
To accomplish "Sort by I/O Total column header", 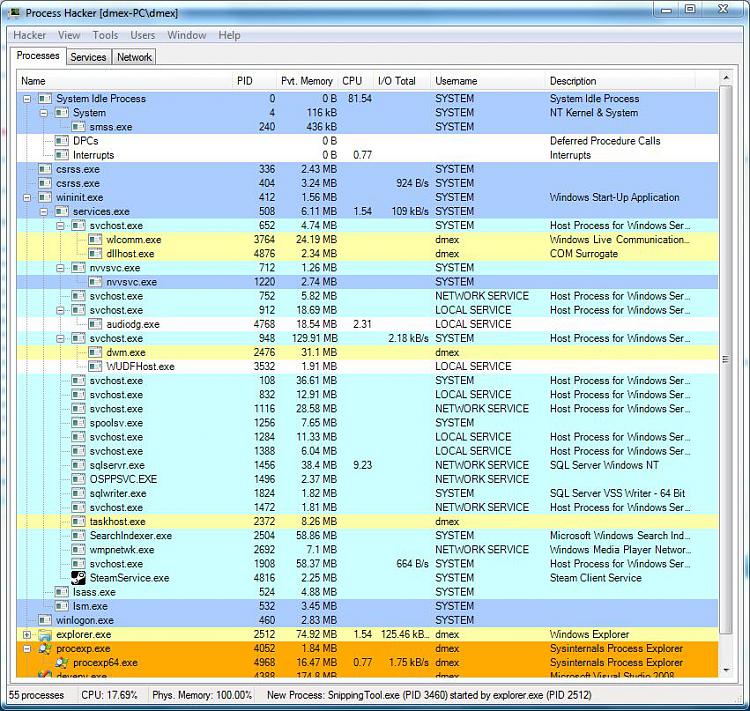I will pos(402,81).
